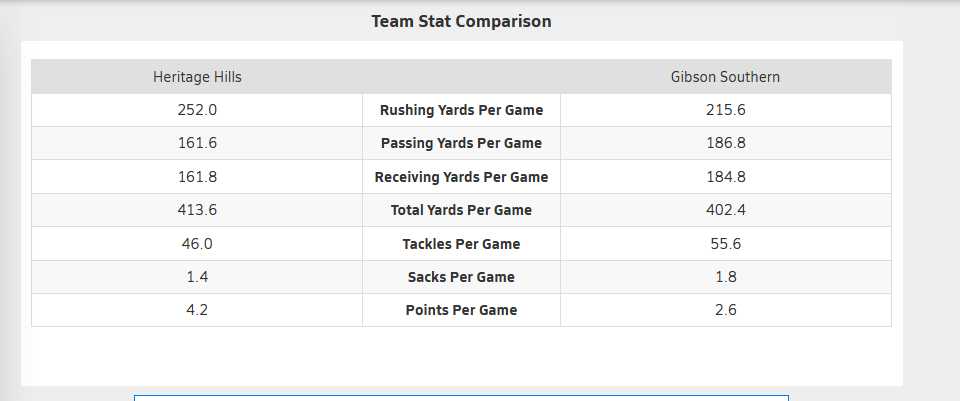Click Gibson Southern rushing value 215.6
Screen dimensions: 960x401
click(x=726, y=110)
